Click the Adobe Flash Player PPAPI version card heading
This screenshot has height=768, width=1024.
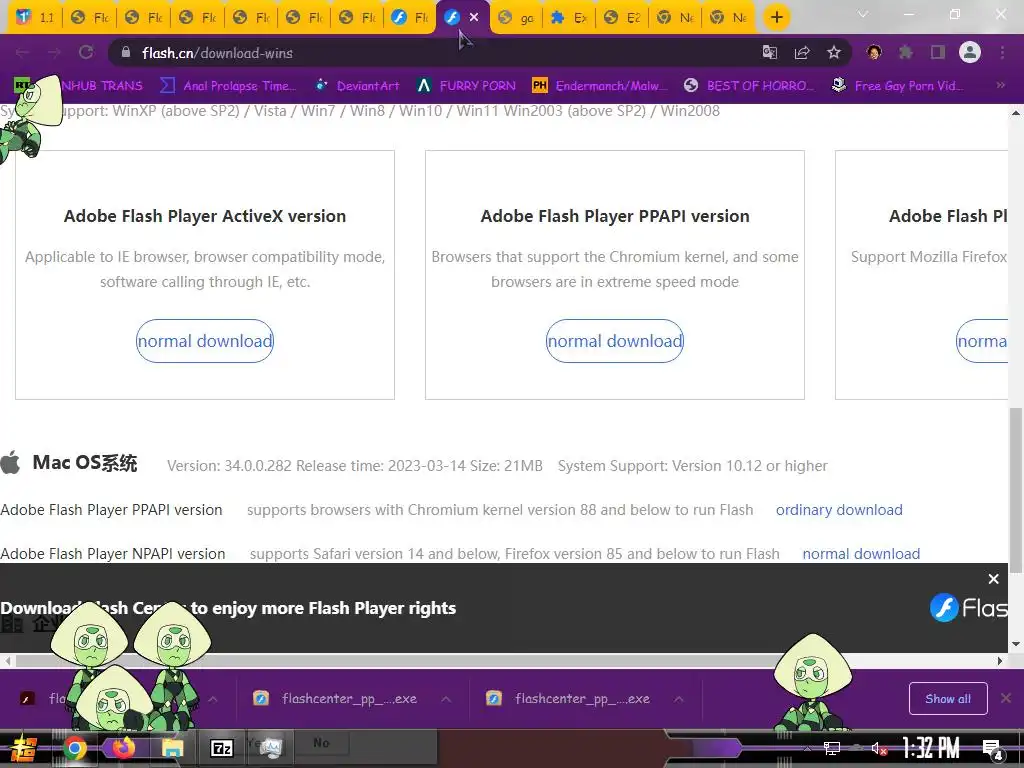(x=615, y=216)
